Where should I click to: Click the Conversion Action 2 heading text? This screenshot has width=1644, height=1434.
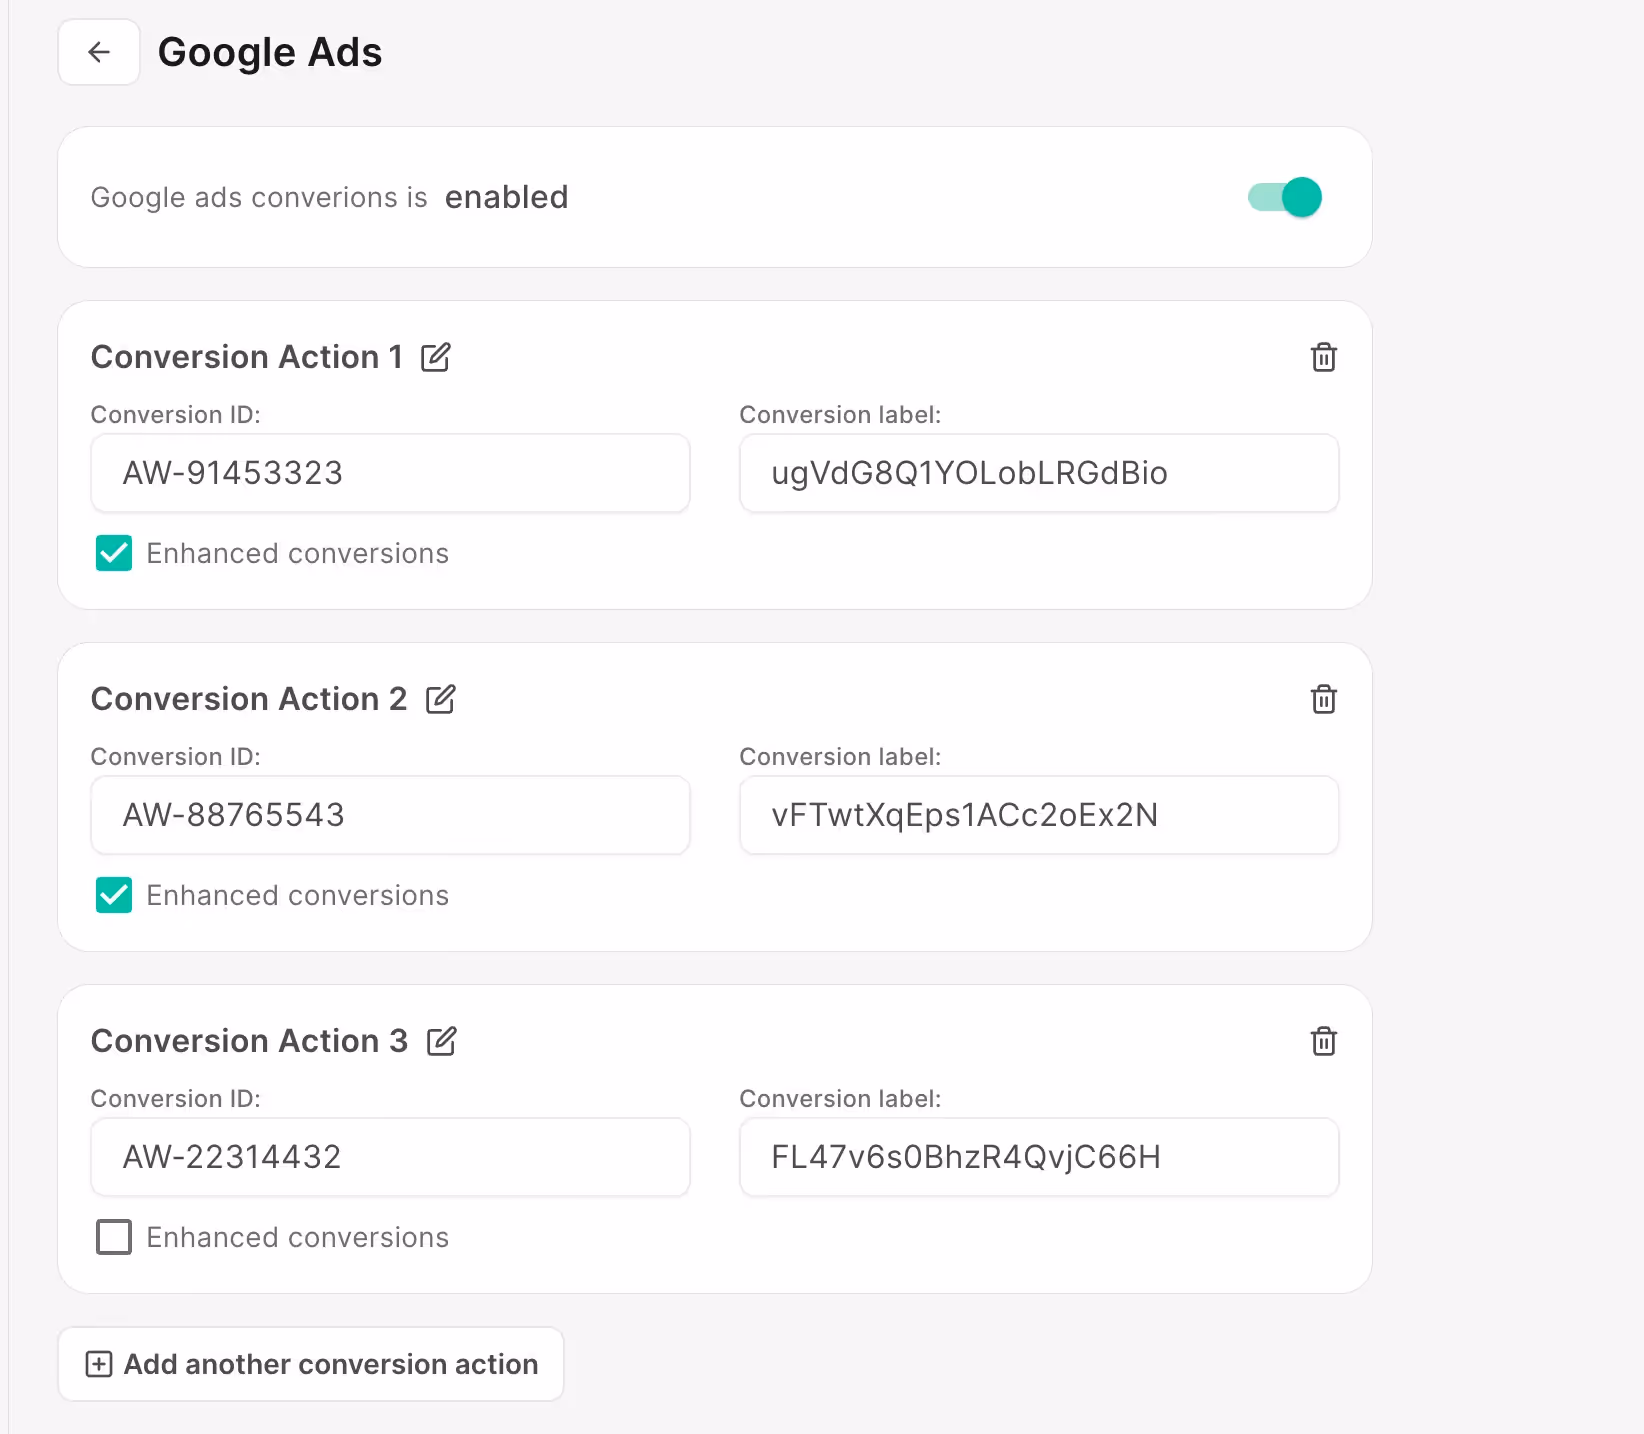coord(249,699)
